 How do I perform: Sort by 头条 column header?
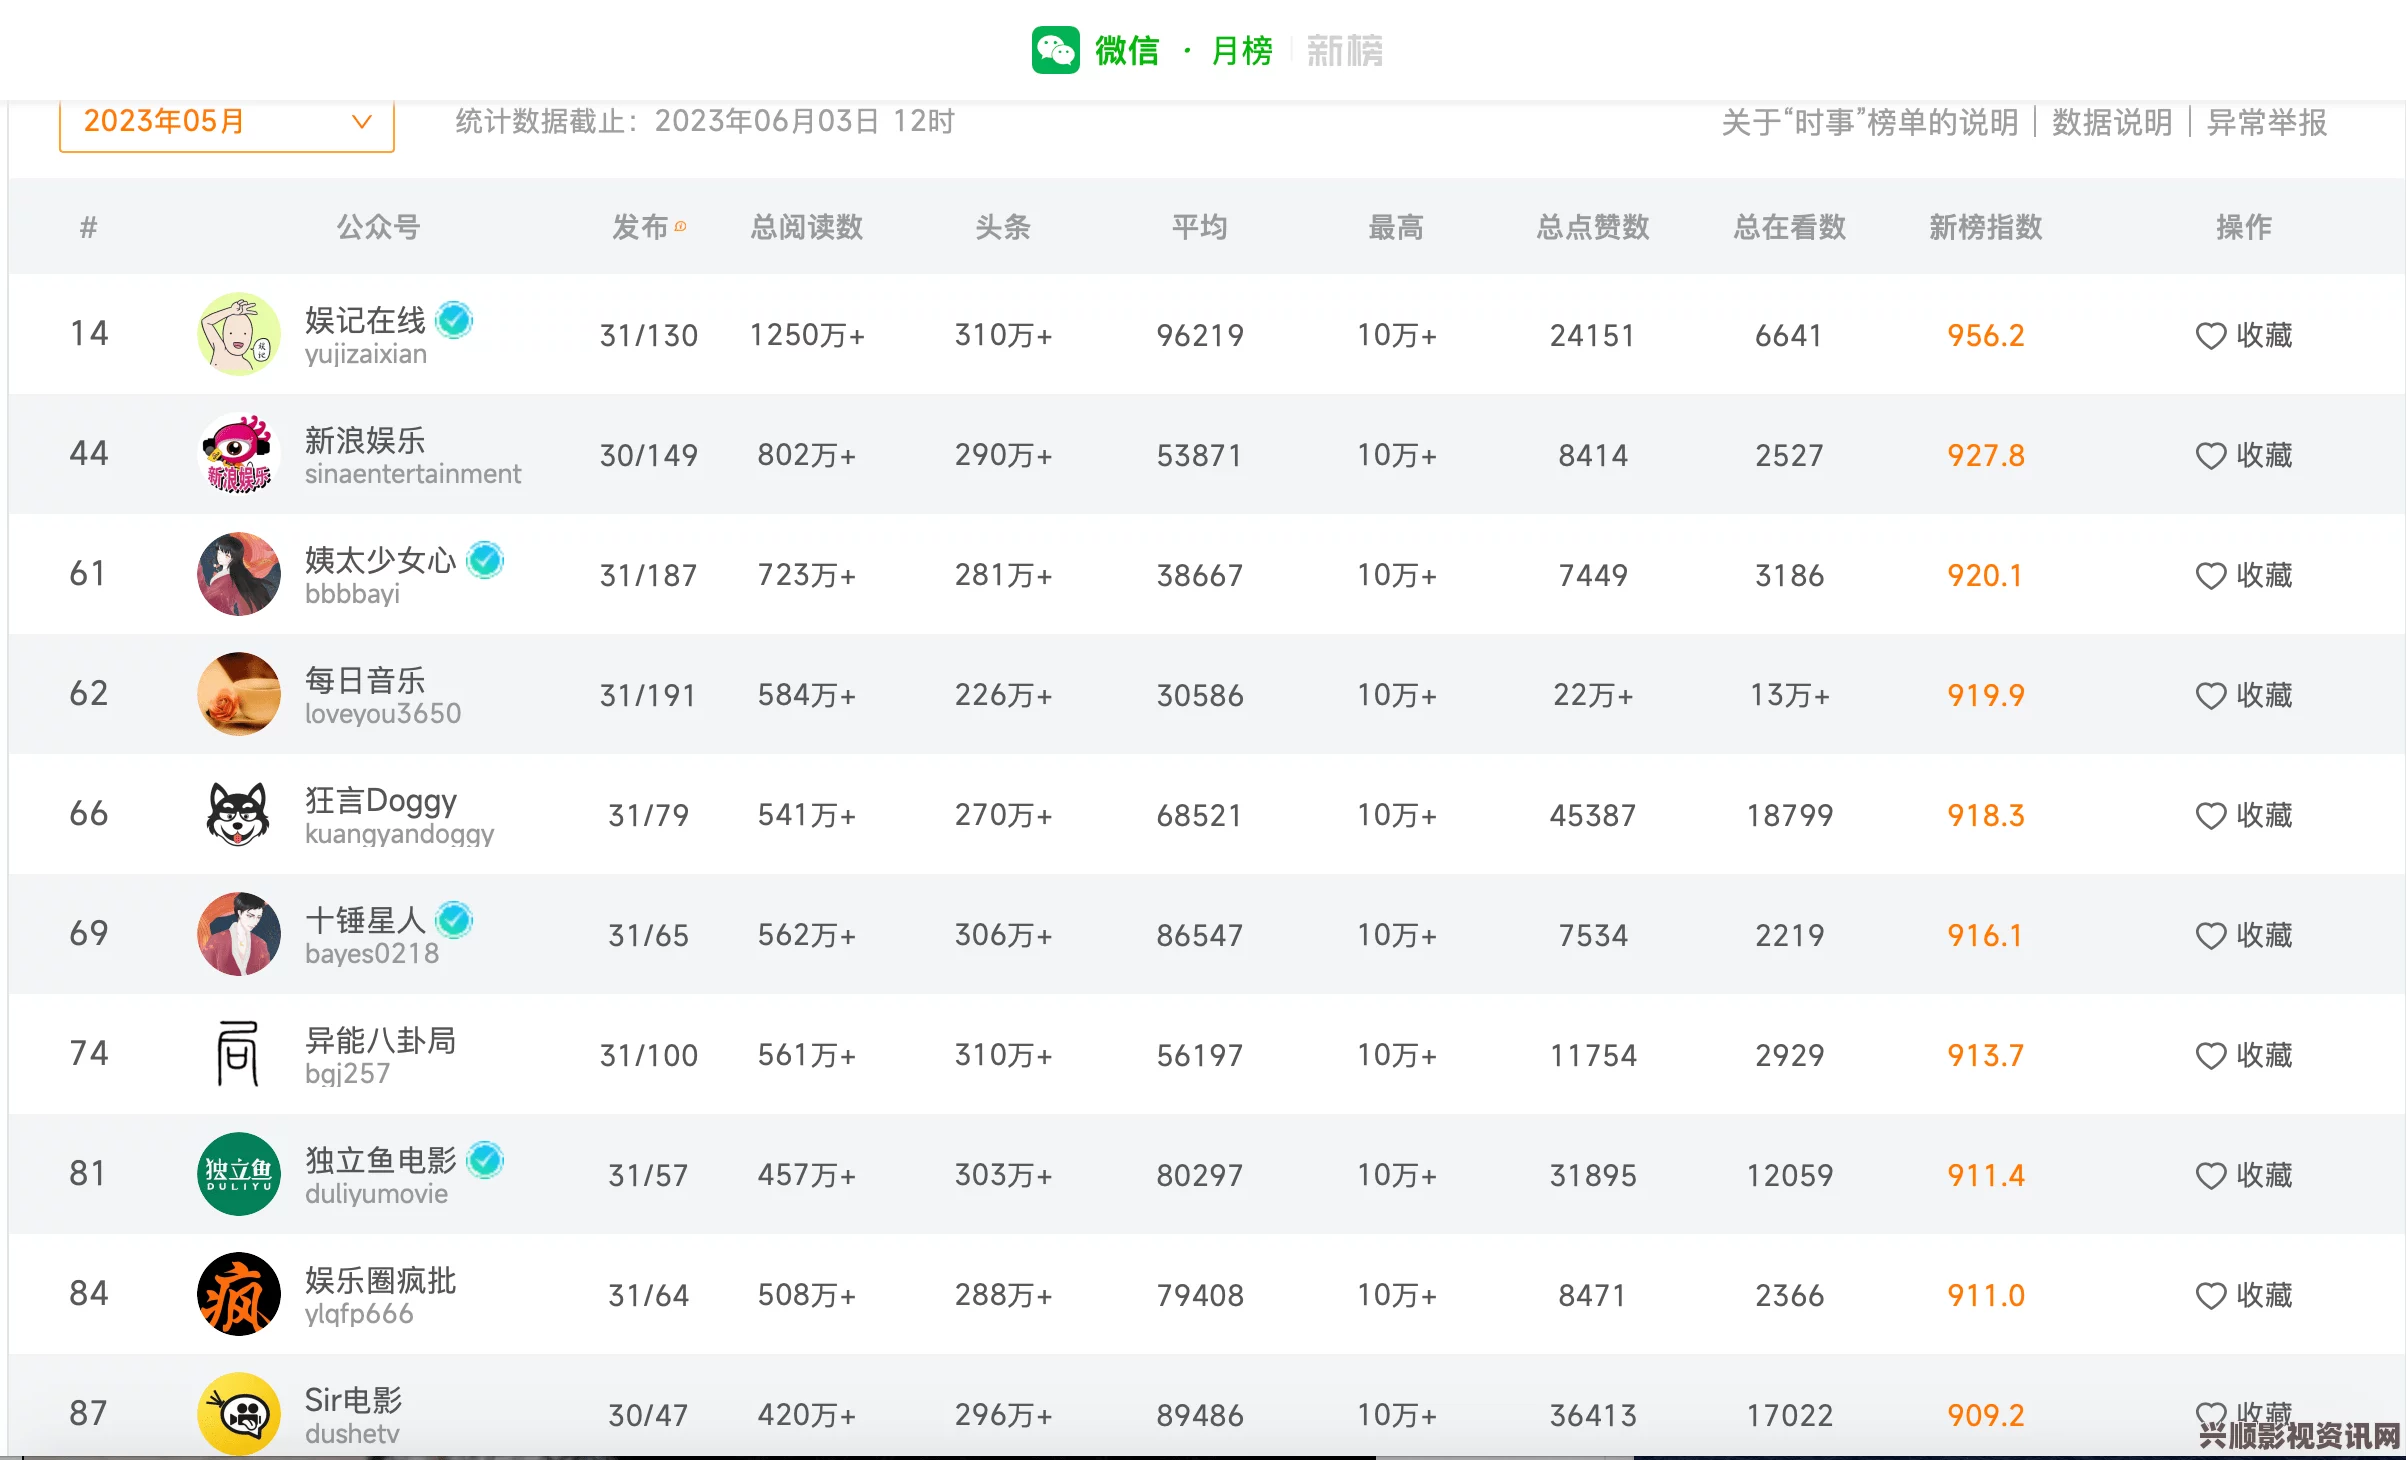click(x=1003, y=227)
